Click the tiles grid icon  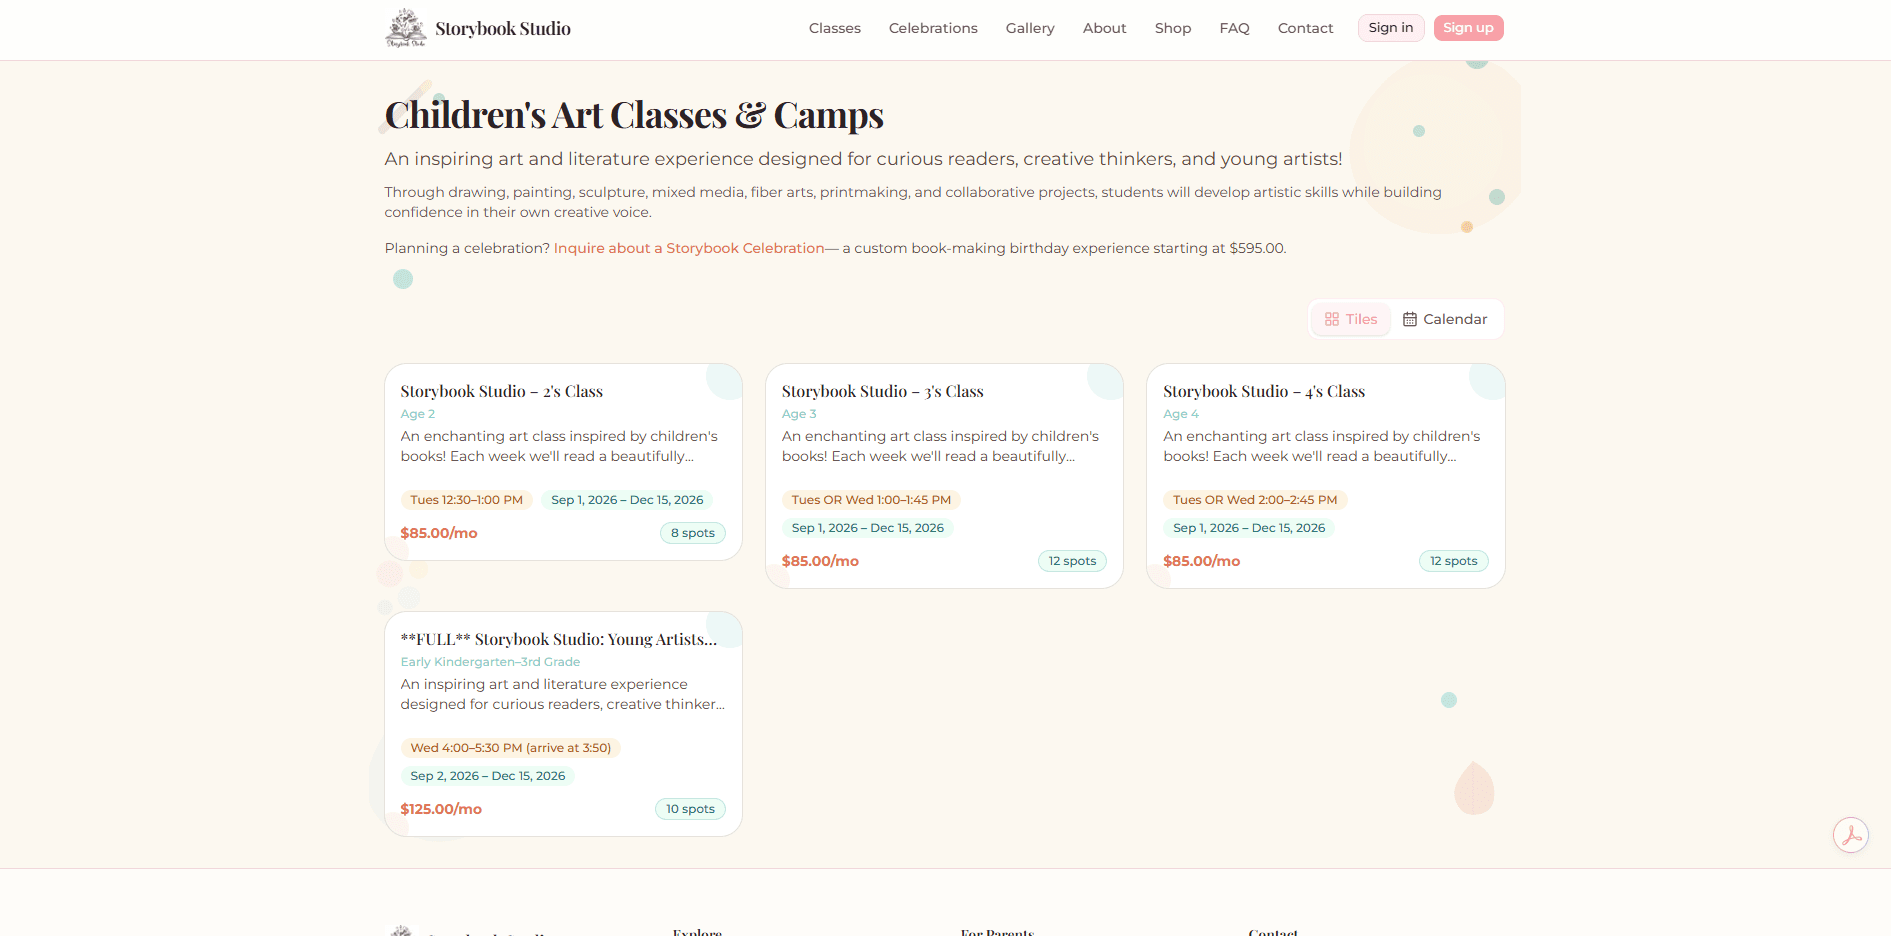(x=1332, y=319)
